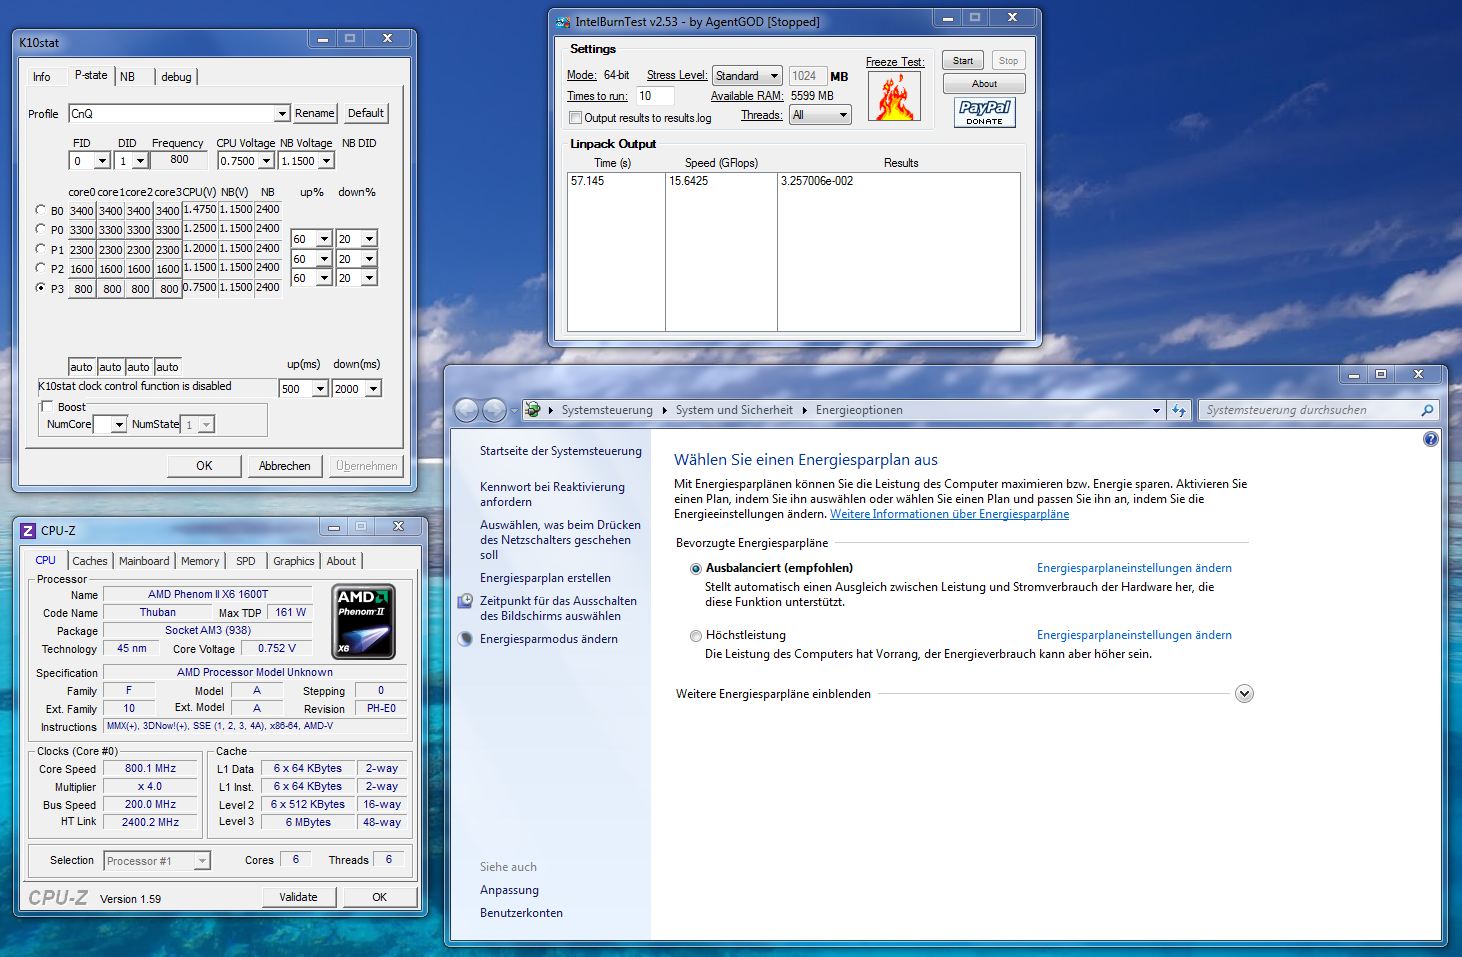Viewport: 1462px width, 957px height.
Task: Open the Threads All dropdown
Action: coord(820,115)
